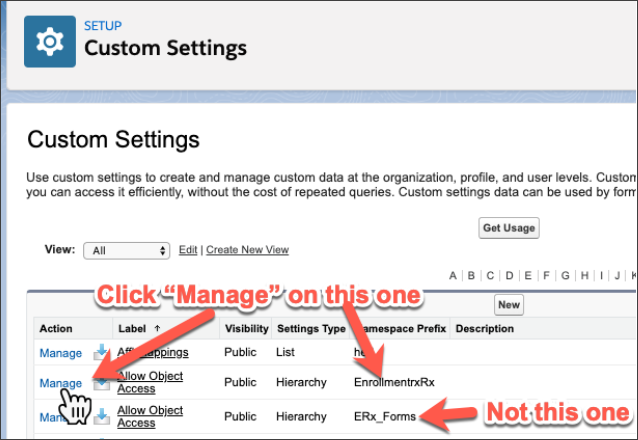Click the Get Usage button

click(x=509, y=228)
